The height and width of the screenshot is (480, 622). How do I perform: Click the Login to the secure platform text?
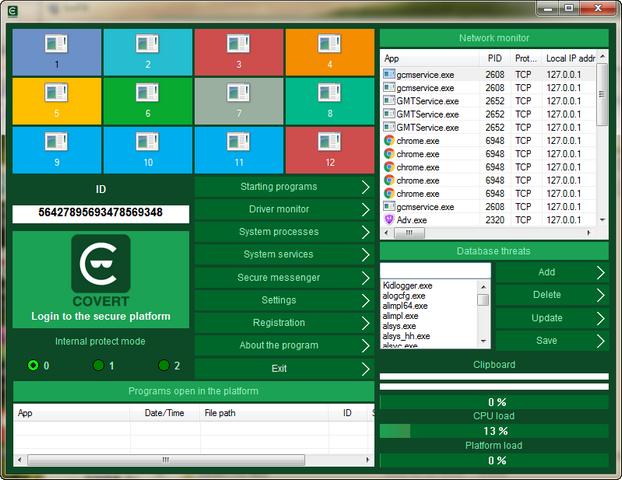click(x=101, y=316)
